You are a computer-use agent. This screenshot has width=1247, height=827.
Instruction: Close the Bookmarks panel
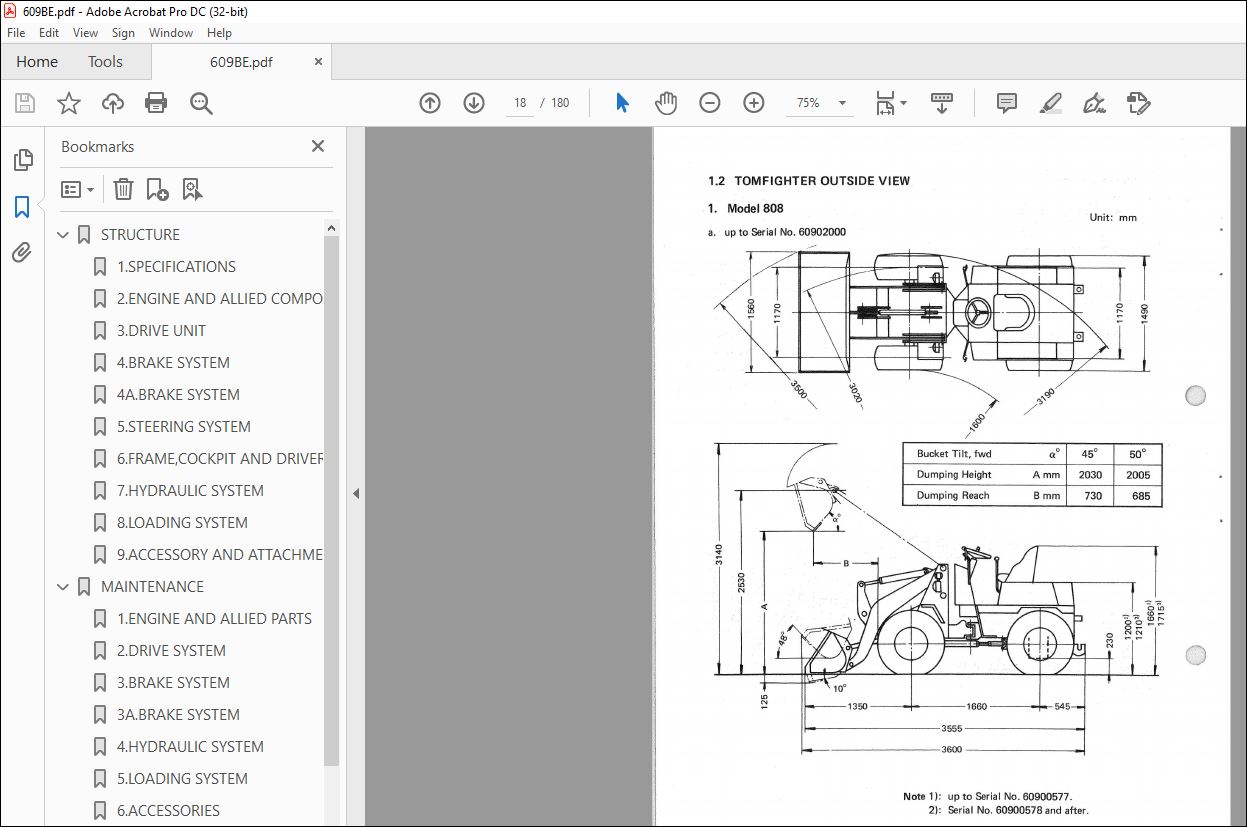coord(318,146)
